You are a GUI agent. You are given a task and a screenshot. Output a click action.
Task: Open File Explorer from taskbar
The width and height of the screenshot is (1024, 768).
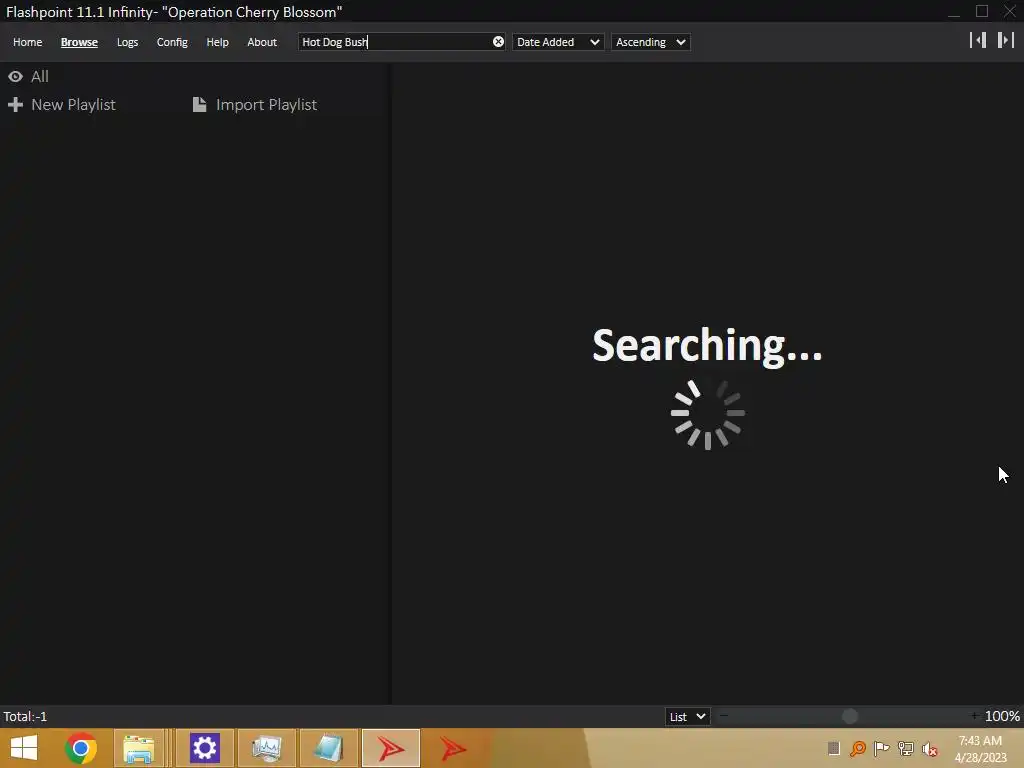[x=138, y=748]
